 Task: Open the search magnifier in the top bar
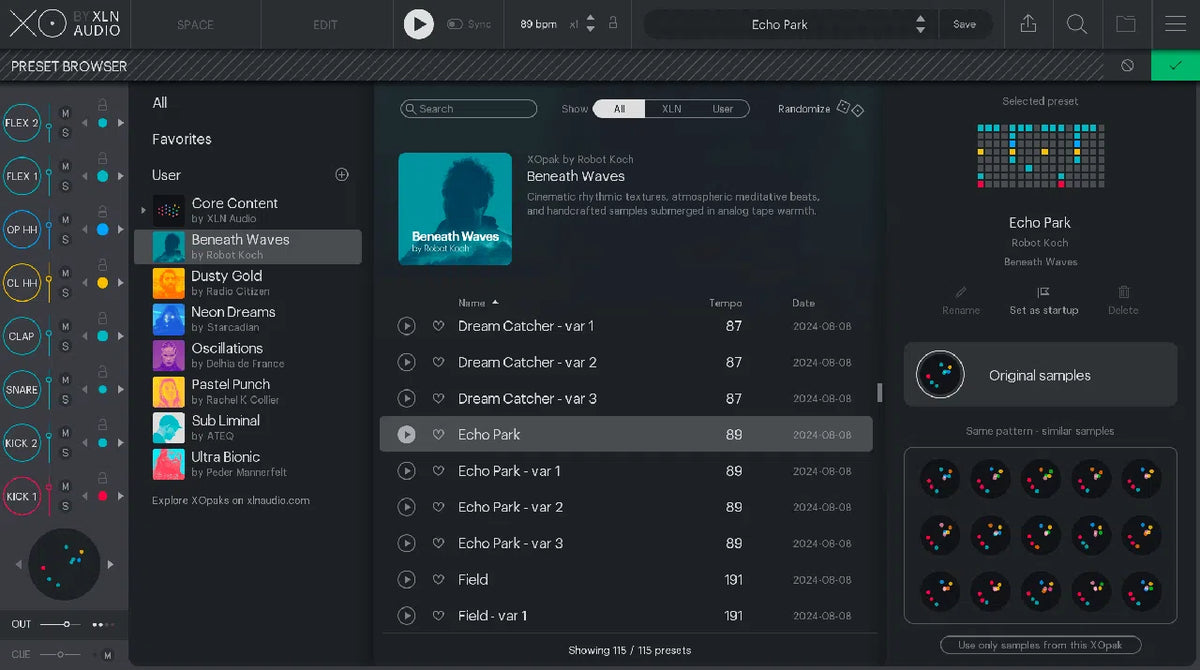click(x=1077, y=24)
